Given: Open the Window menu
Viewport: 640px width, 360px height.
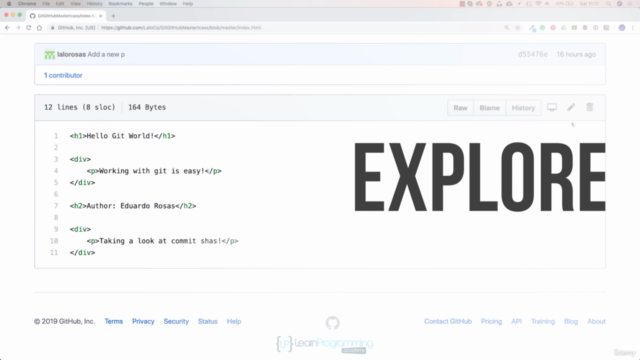Looking at the screenshot, I should point(168,4).
